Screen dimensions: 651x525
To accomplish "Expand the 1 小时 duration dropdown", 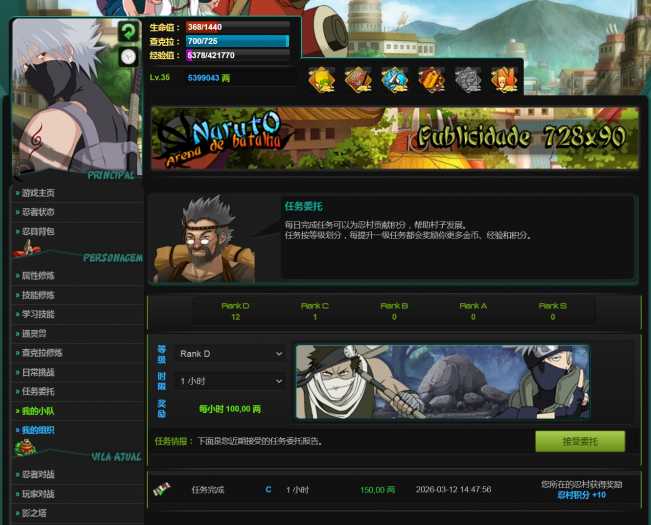I will 230,381.
